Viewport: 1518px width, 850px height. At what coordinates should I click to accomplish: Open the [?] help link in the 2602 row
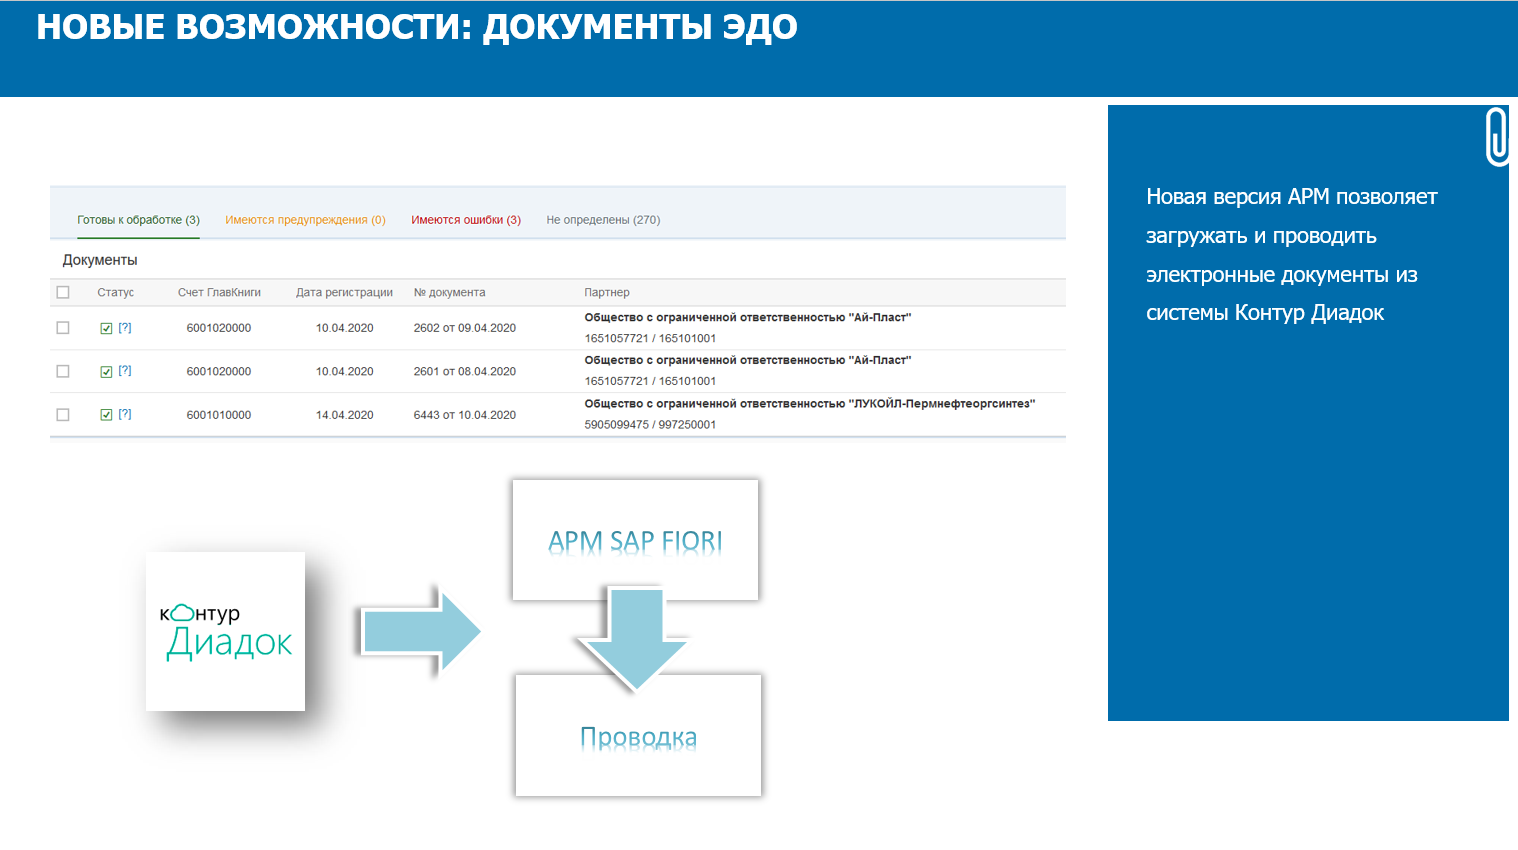click(125, 328)
